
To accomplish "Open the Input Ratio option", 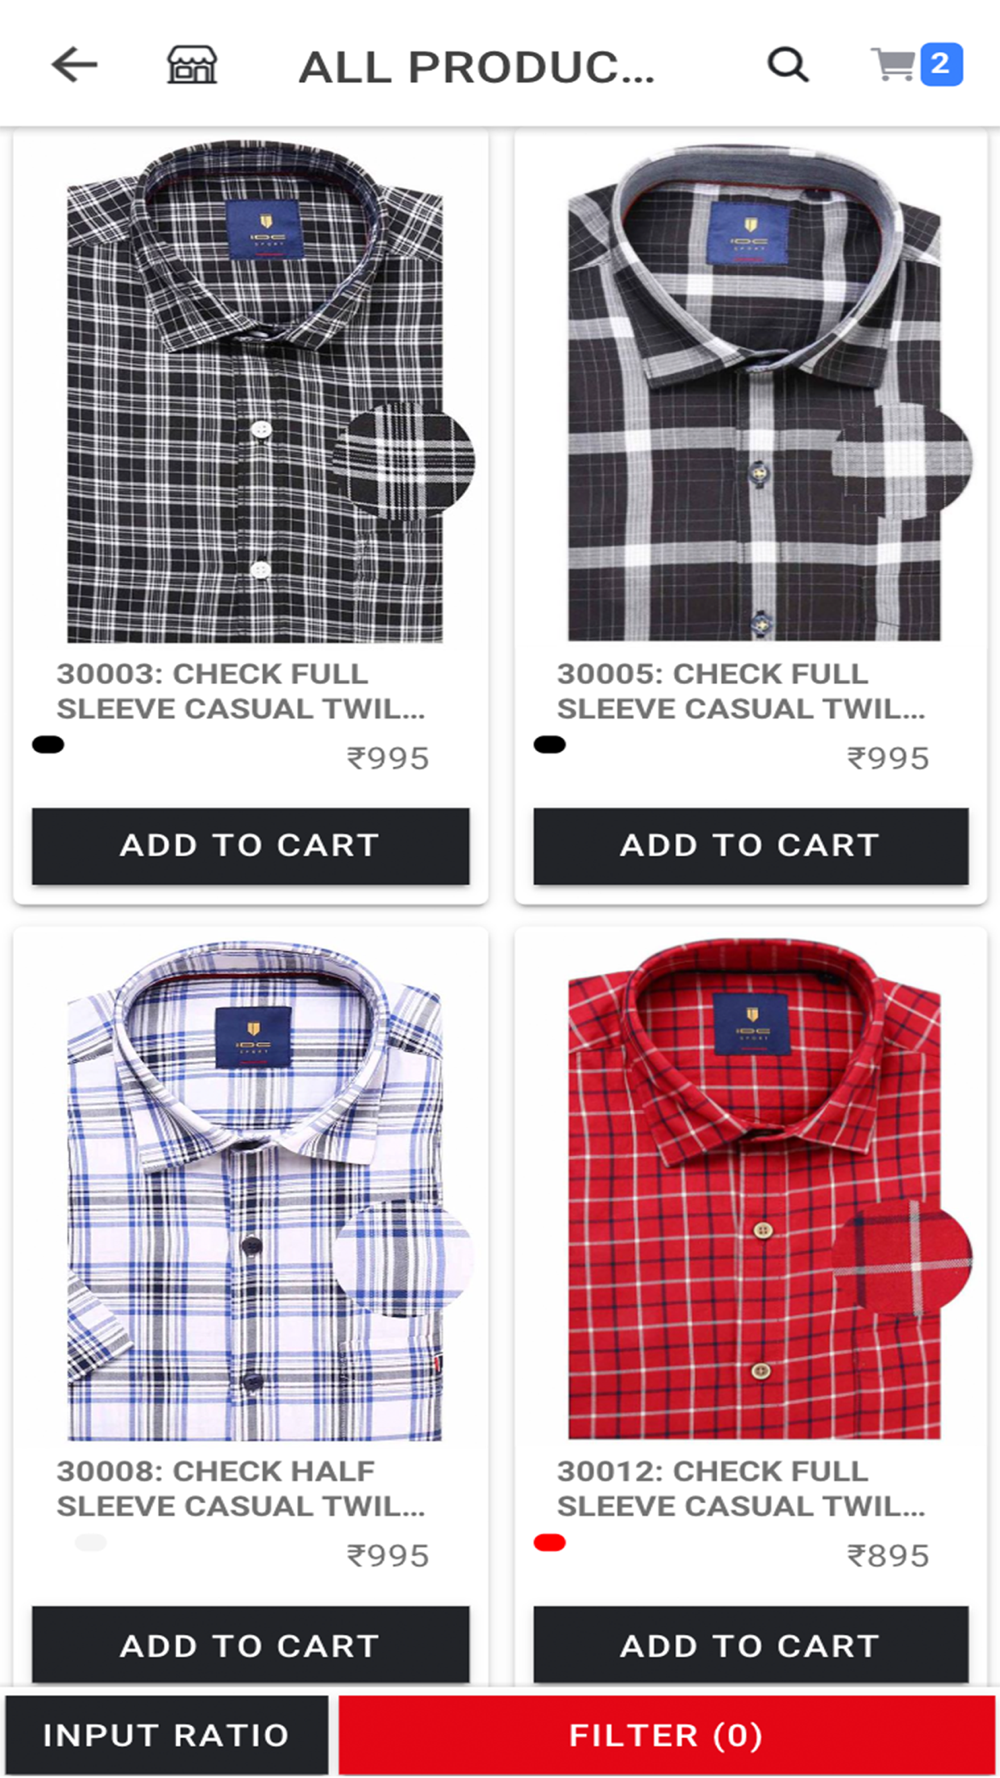I will [167, 1735].
